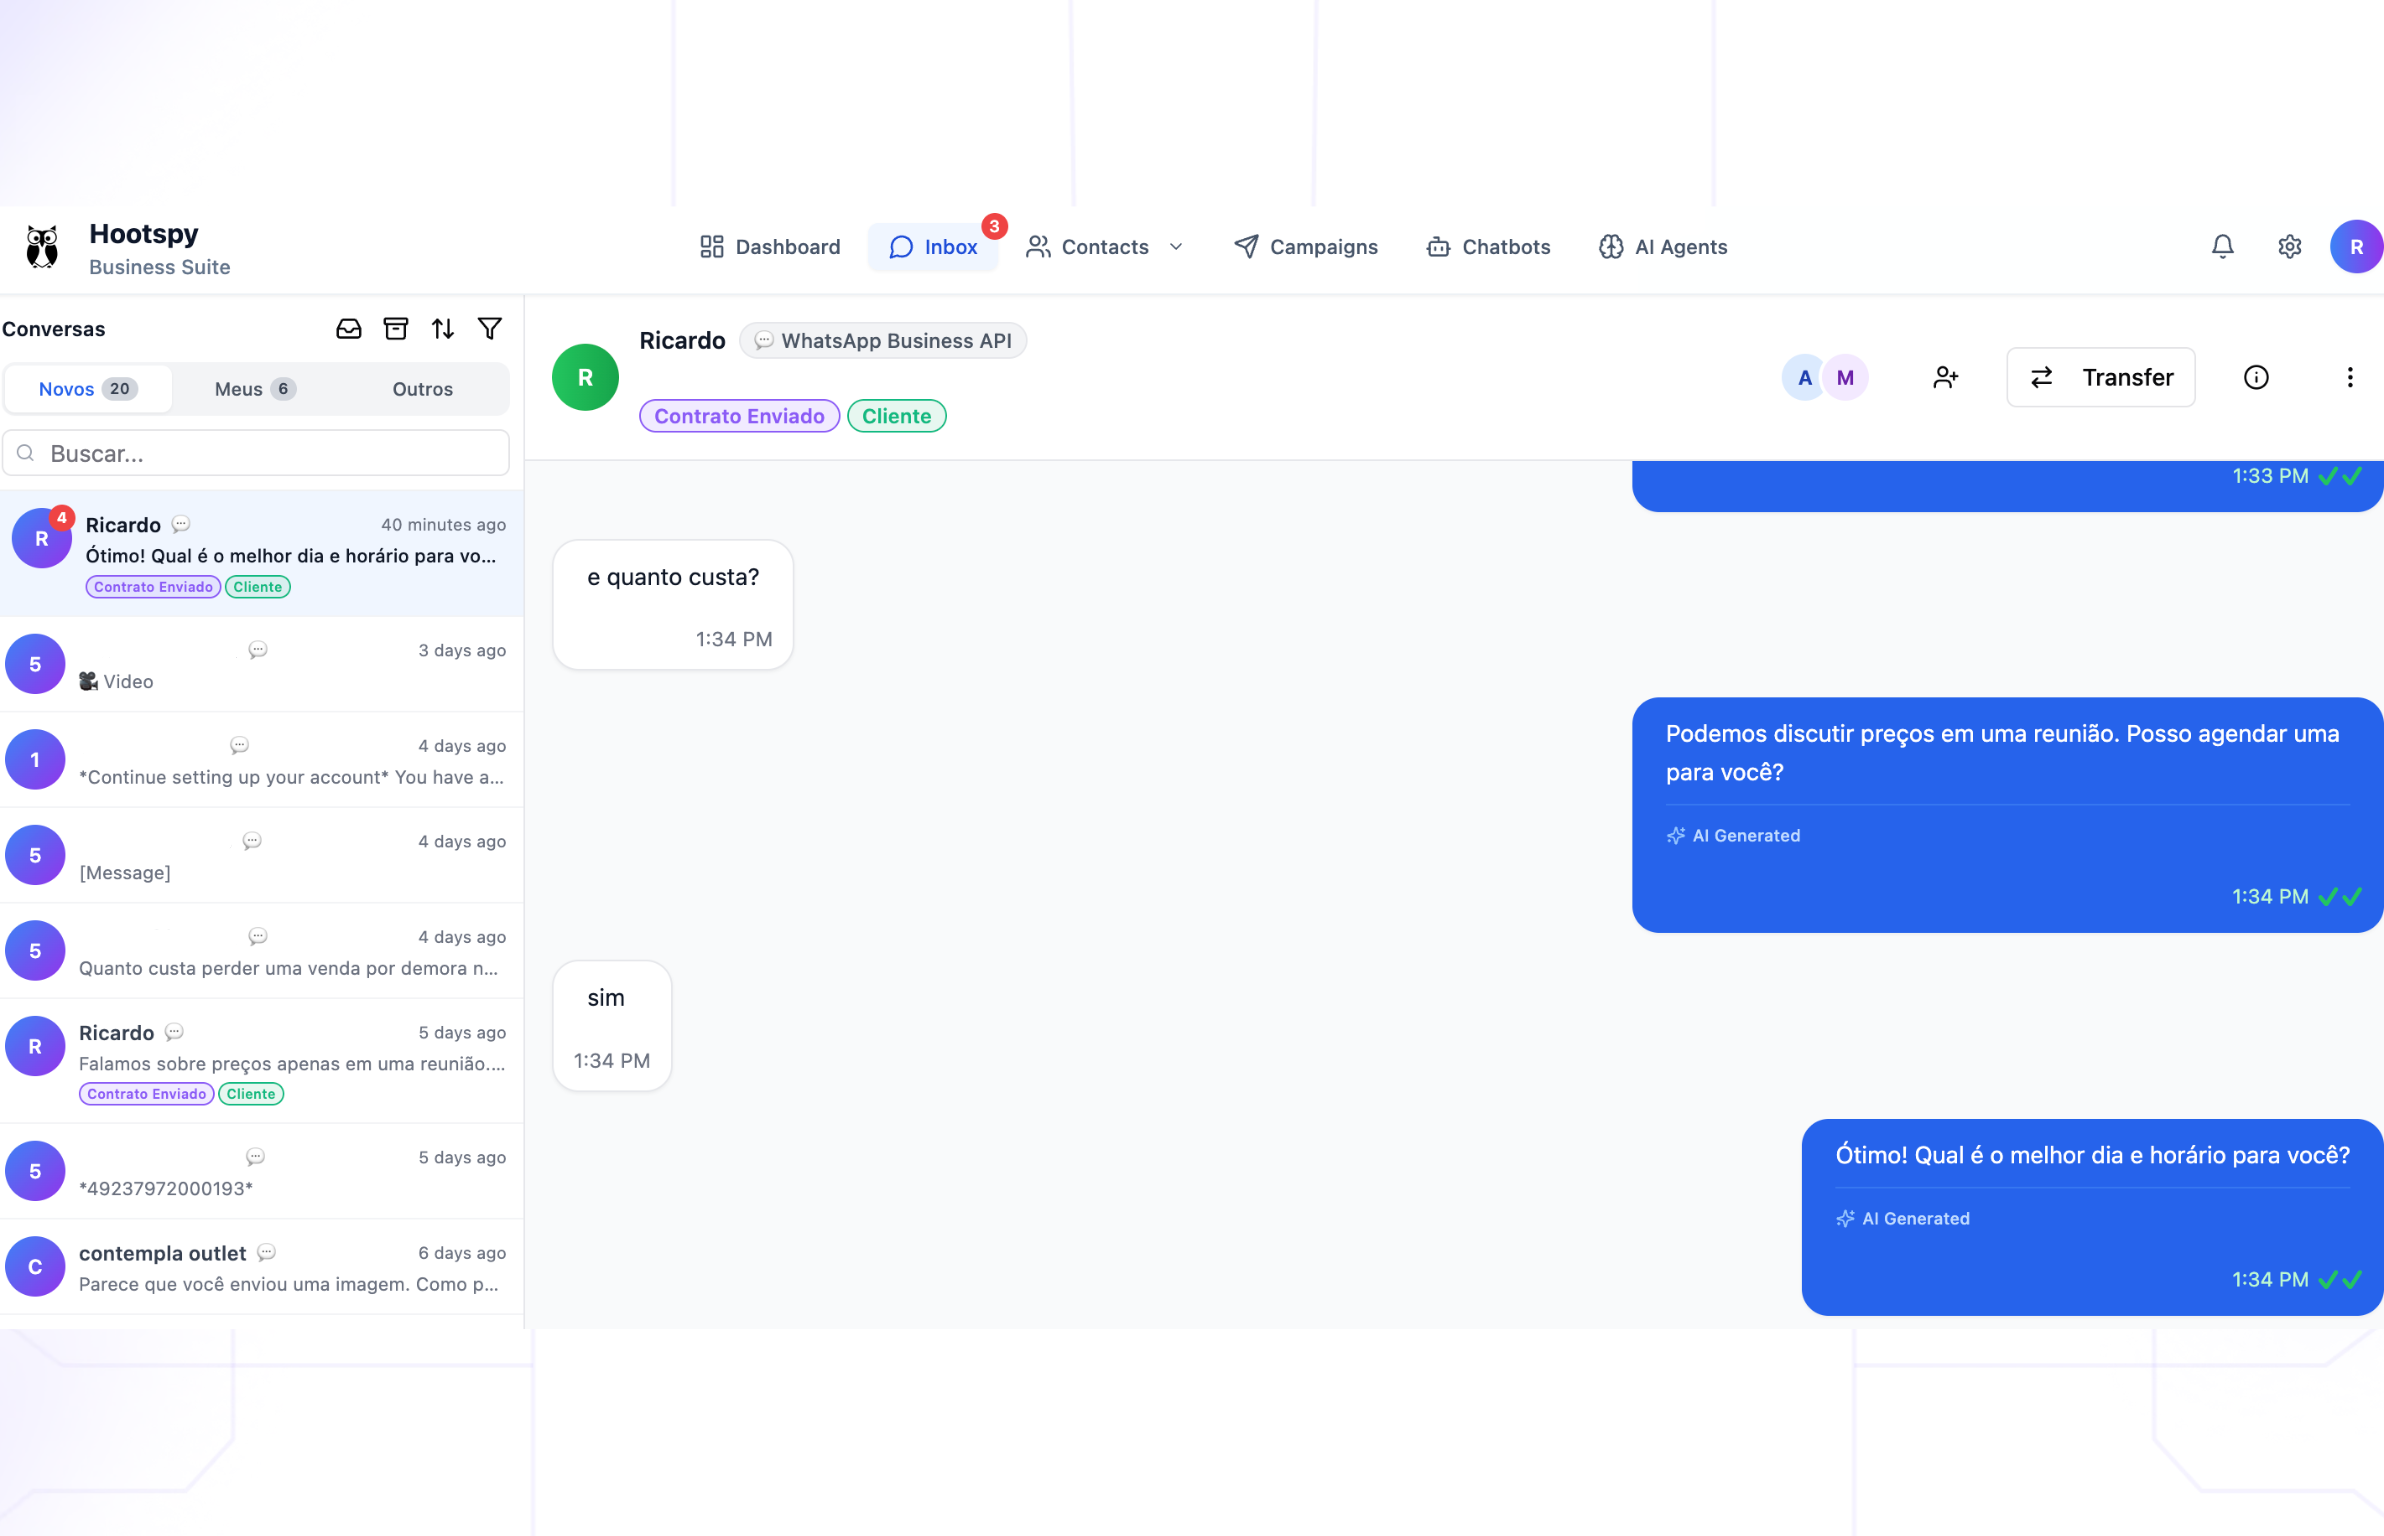Switch to the Outros tab
The width and height of the screenshot is (2384, 1536).
[422, 389]
